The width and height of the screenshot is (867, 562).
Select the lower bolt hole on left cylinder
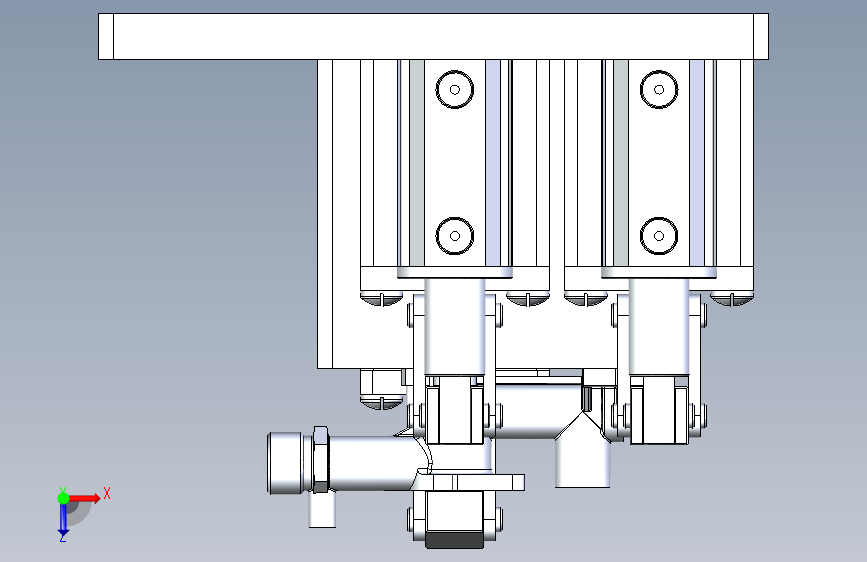pyautogui.click(x=455, y=236)
